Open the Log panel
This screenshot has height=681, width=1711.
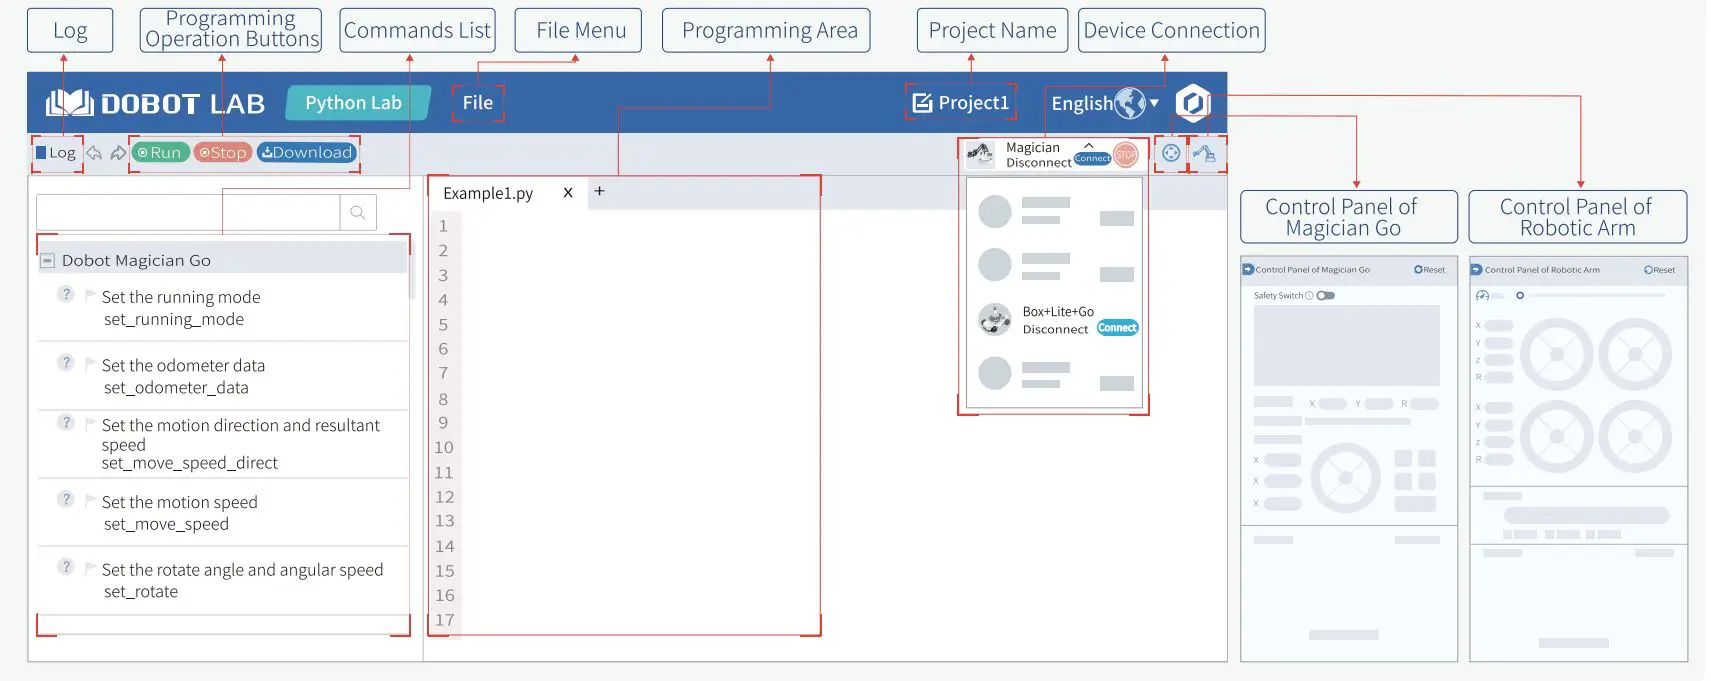pos(56,153)
